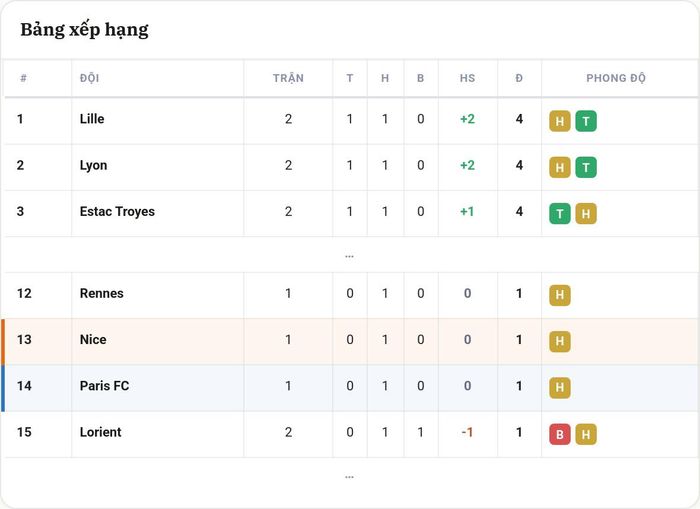Viewport: 700px width, 509px height.
Task: Click the ĐỘI column header
Action: [x=89, y=78]
